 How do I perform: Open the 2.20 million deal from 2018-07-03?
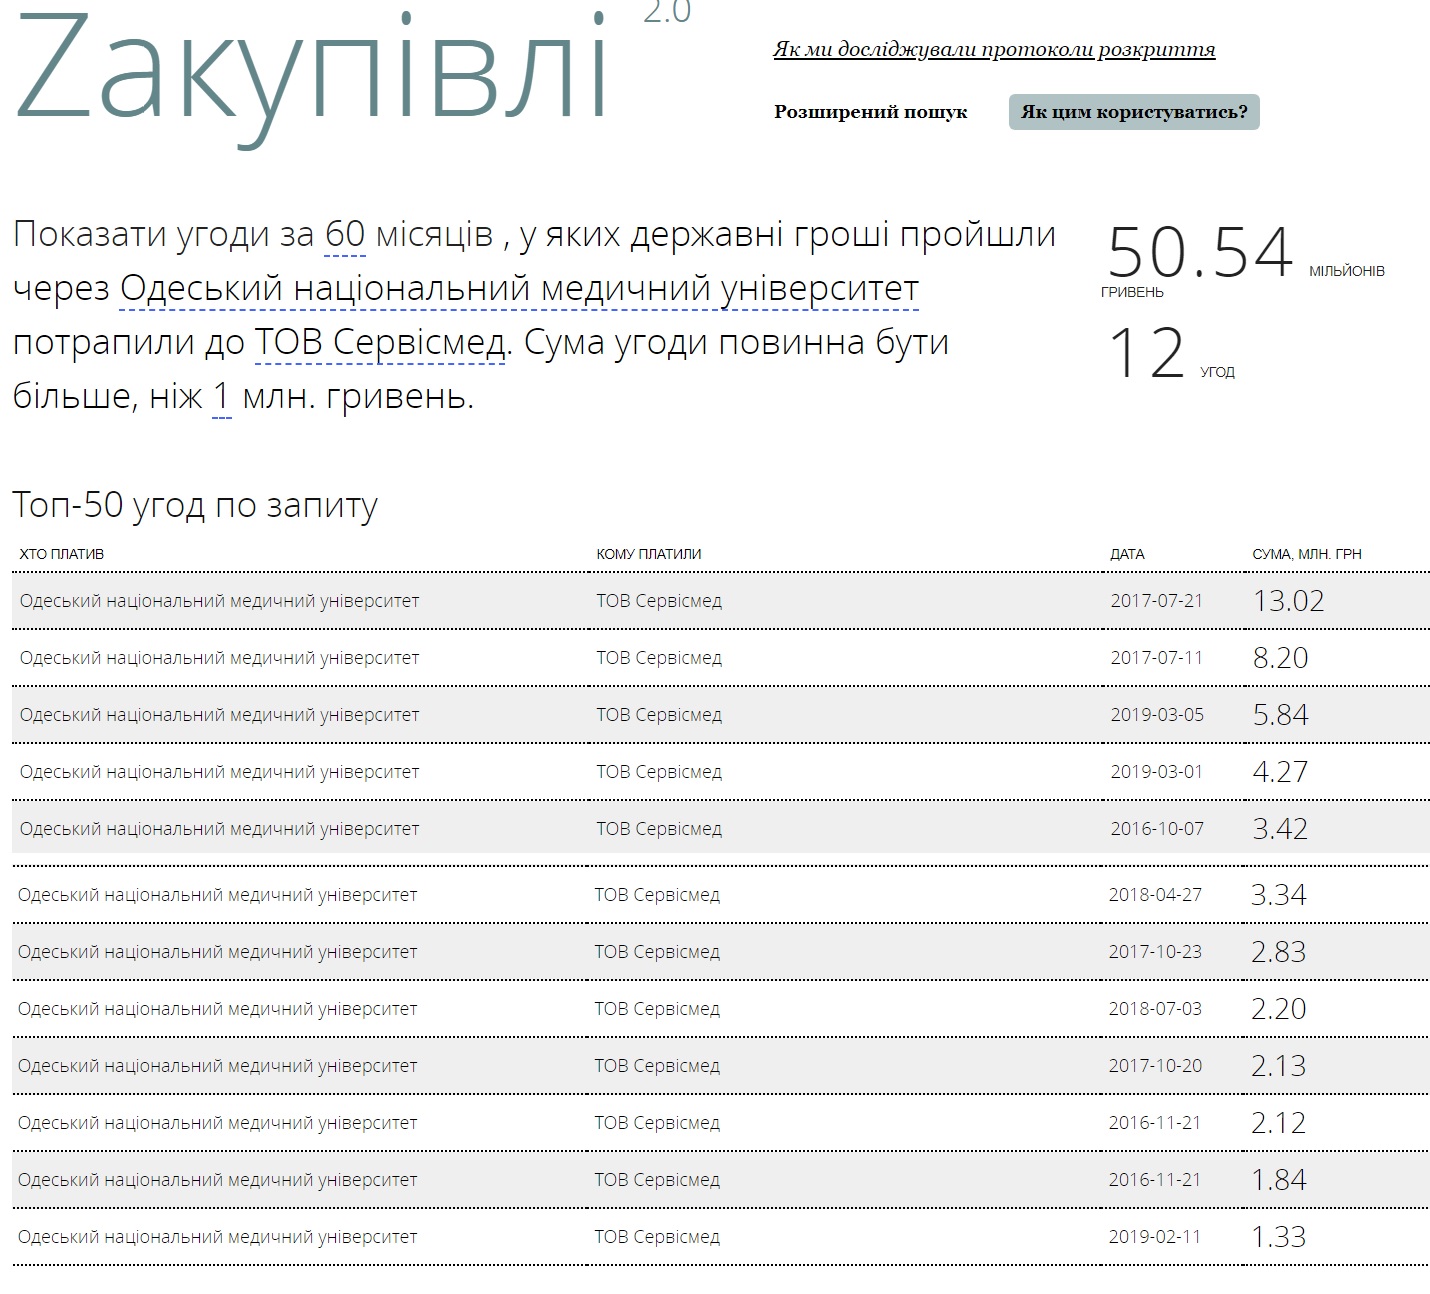pos(1278,1009)
